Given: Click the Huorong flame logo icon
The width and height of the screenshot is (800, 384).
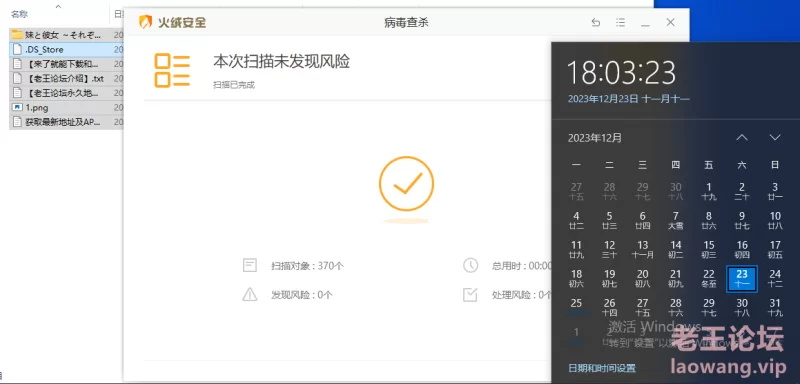Looking at the screenshot, I should 145,22.
